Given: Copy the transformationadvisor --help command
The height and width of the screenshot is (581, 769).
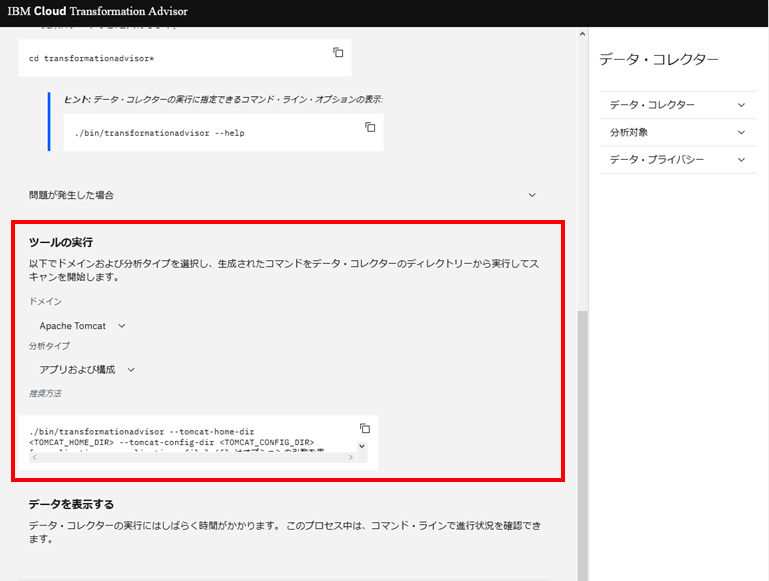Looking at the screenshot, I should coord(370,127).
